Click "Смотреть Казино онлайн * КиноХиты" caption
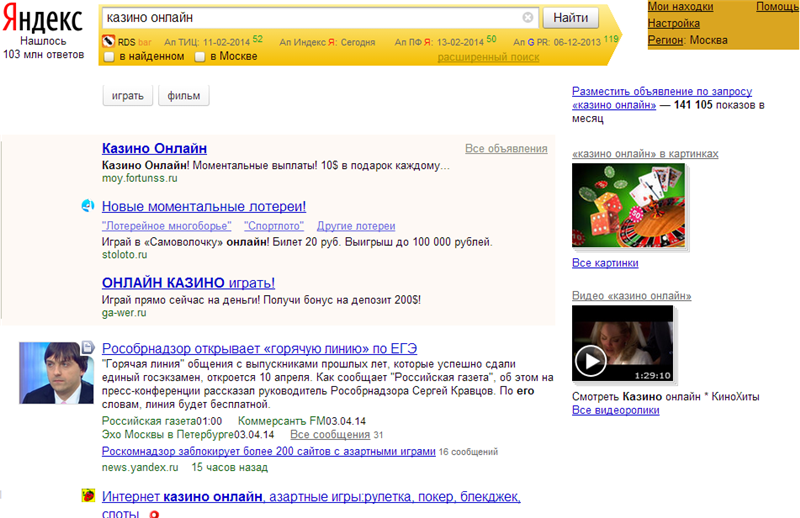 (x=665, y=397)
